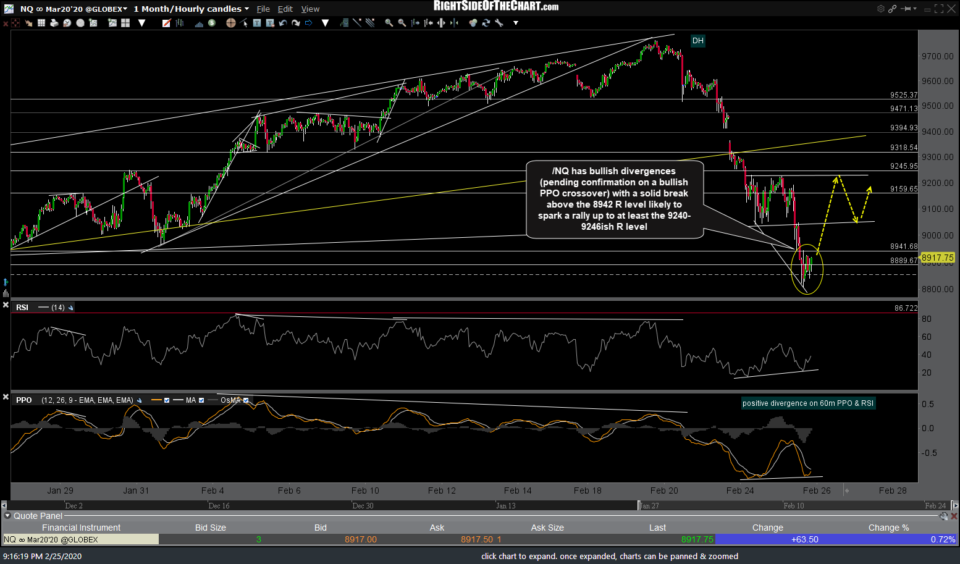Open the PPO parameters settings pin
The image size is (960, 564).
[x=140, y=400]
